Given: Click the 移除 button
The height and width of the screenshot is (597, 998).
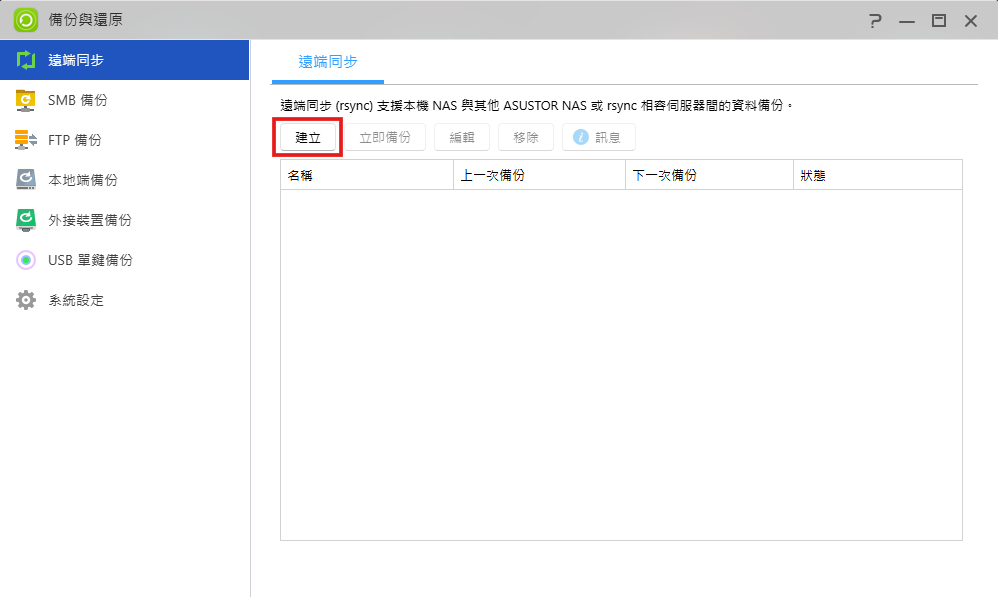Looking at the screenshot, I should coord(526,137).
